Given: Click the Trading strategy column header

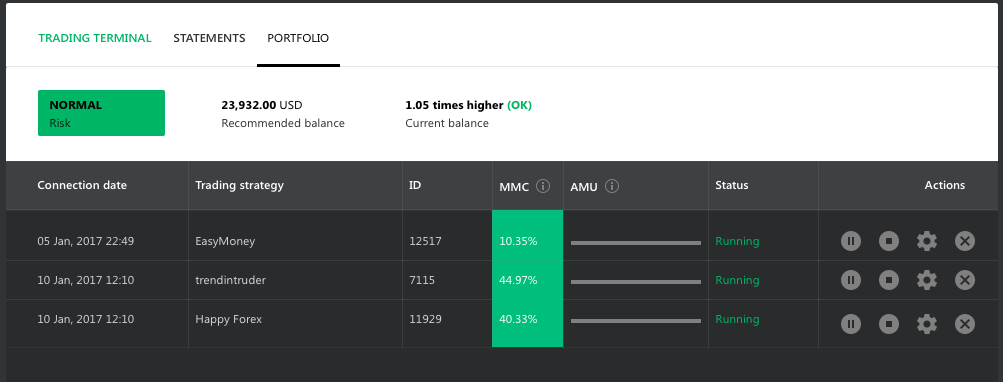Looking at the screenshot, I should 239,186.
